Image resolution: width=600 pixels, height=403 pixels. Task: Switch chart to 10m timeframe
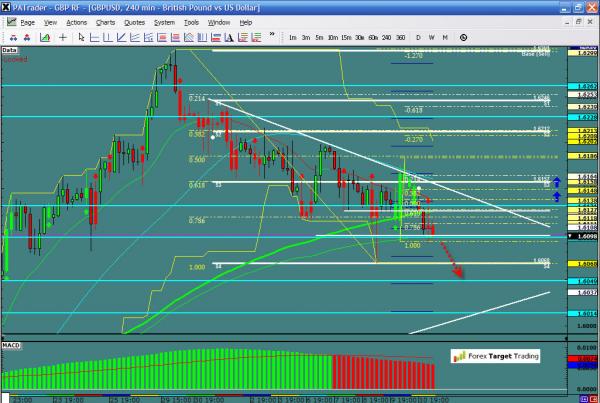point(333,38)
